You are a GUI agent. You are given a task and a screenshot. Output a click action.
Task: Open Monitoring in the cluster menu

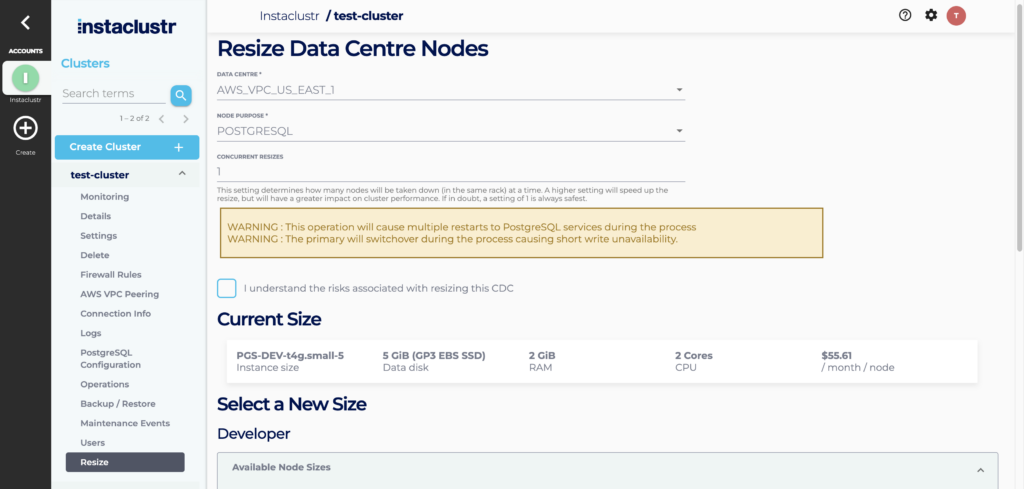click(x=104, y=197)
